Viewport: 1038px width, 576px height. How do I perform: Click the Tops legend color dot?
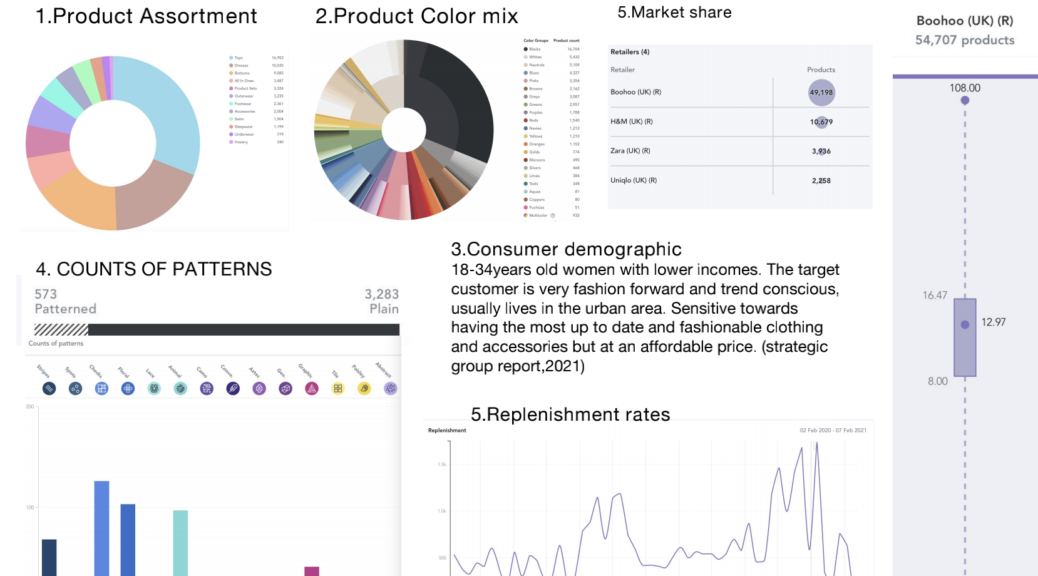231,58
